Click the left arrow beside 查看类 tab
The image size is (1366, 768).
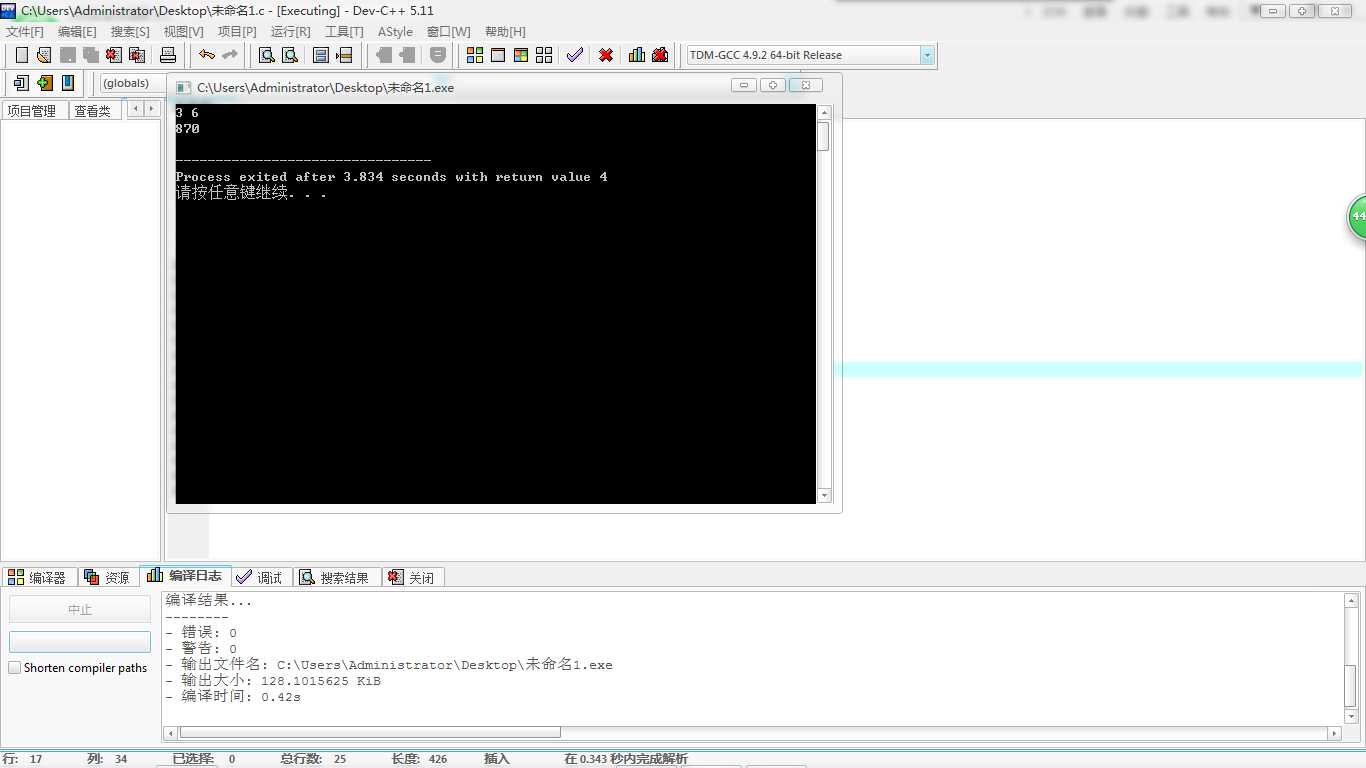point(135,109)
